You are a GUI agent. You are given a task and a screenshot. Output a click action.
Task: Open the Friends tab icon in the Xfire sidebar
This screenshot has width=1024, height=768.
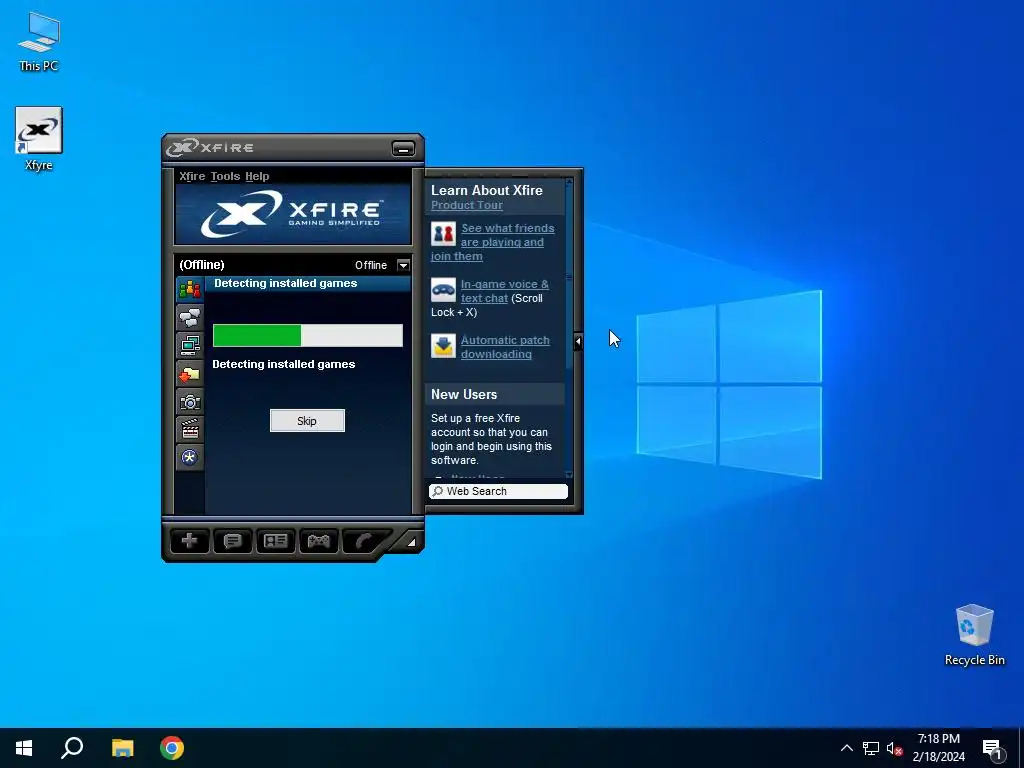(x=189, y=289)
